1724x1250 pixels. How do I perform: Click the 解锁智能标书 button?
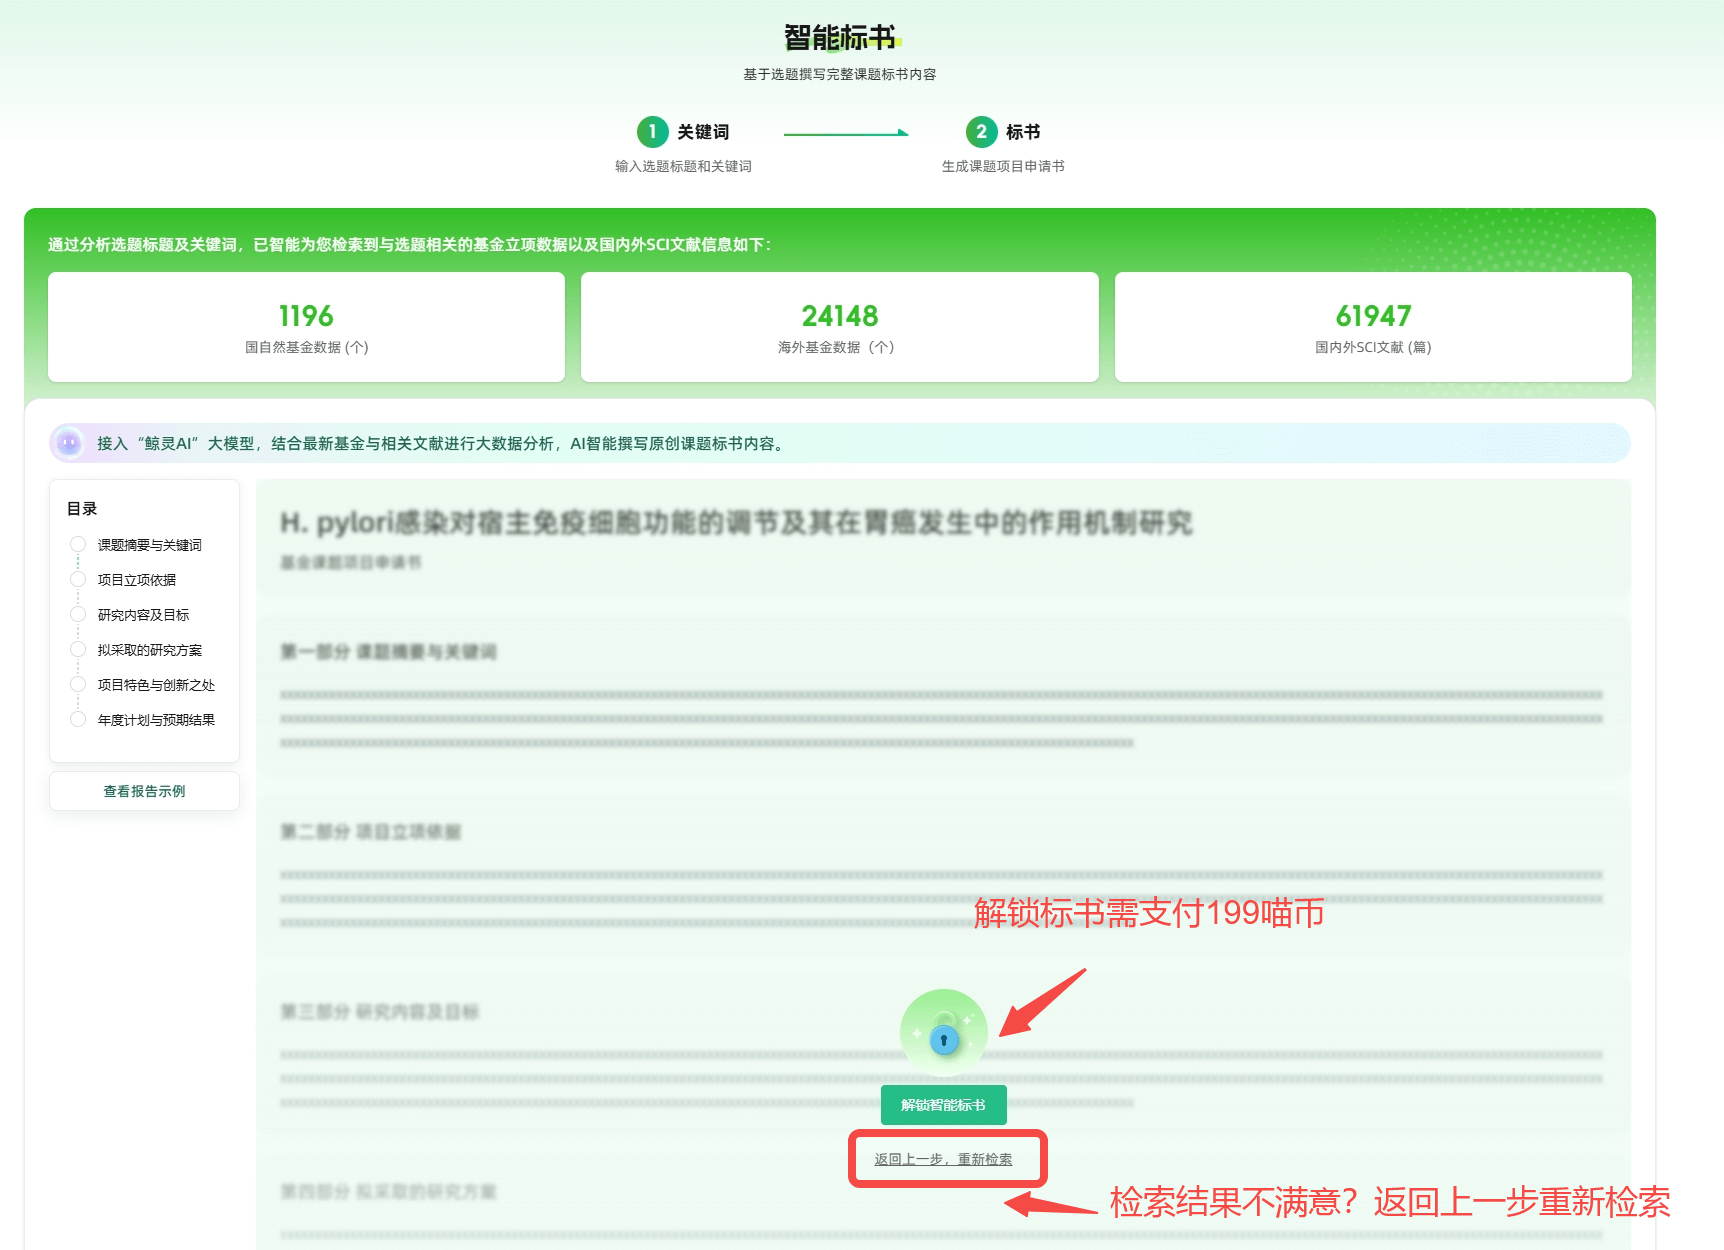tap(943, 1105)
